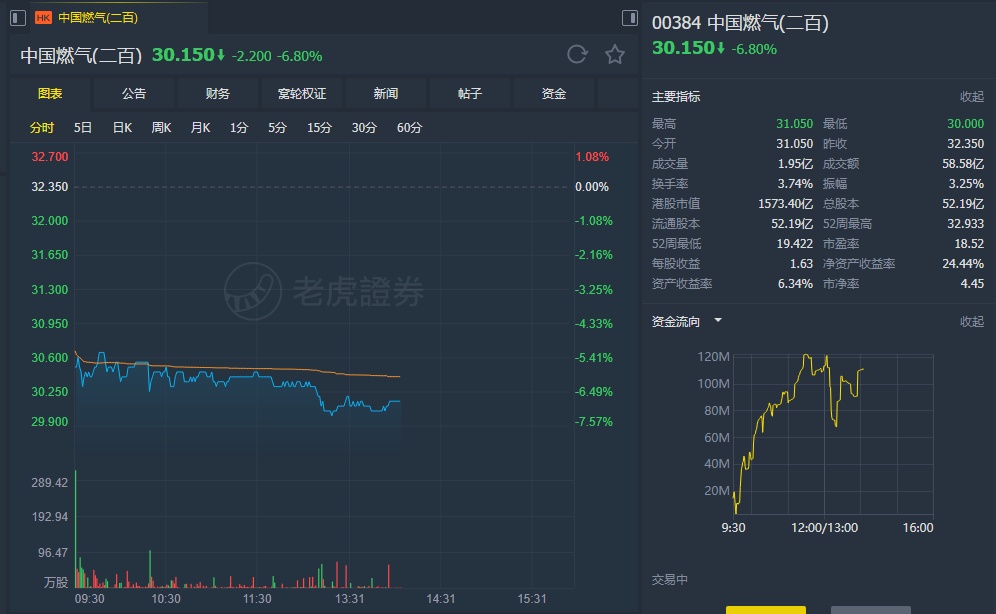Click the 最高 value 31.050
This screenshot has width=996, height=614.
[x=794, y=124]
